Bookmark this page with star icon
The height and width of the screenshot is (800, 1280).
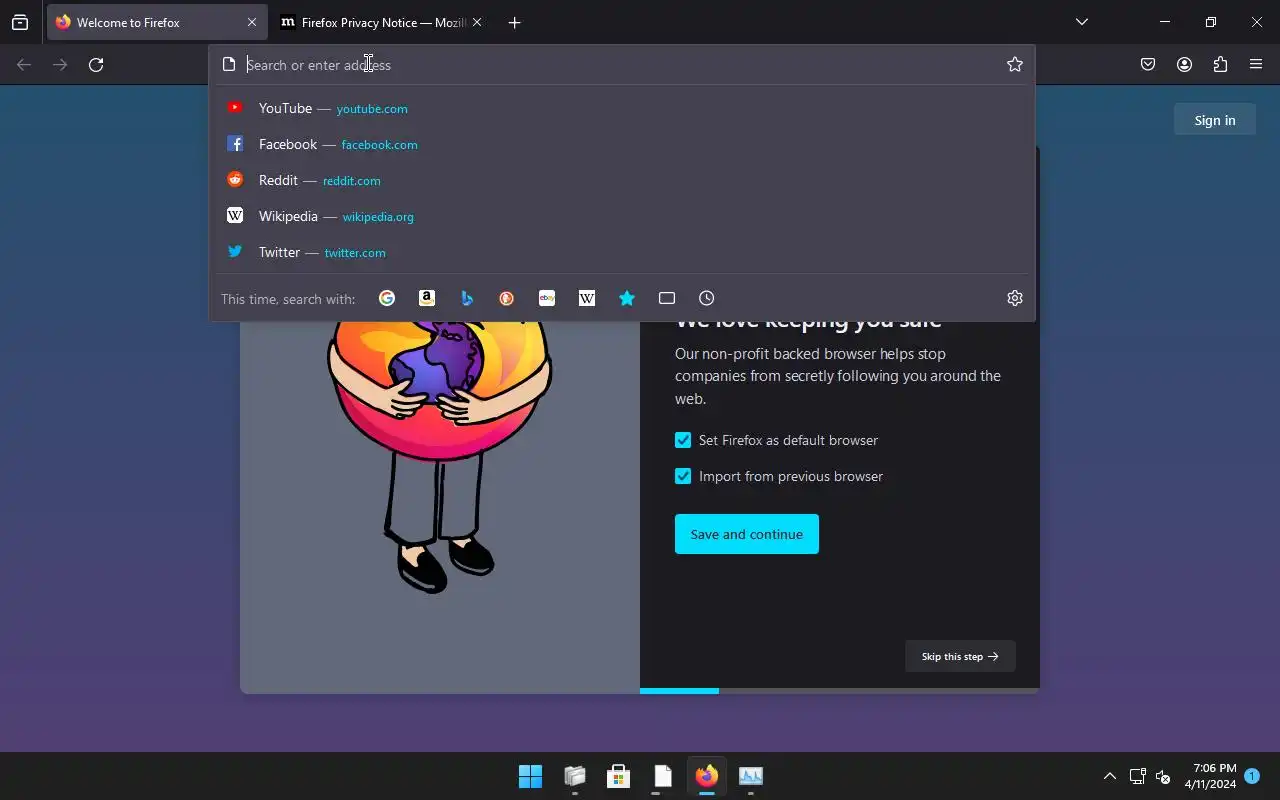[1015, 64]
